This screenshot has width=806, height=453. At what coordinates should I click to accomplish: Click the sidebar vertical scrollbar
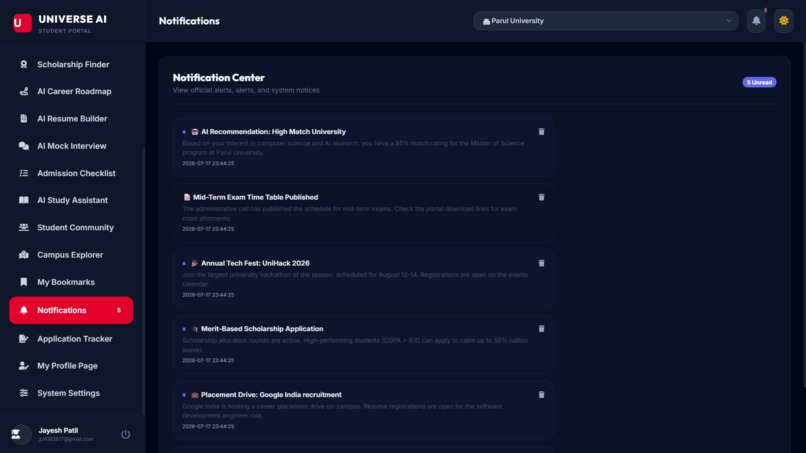143,280
